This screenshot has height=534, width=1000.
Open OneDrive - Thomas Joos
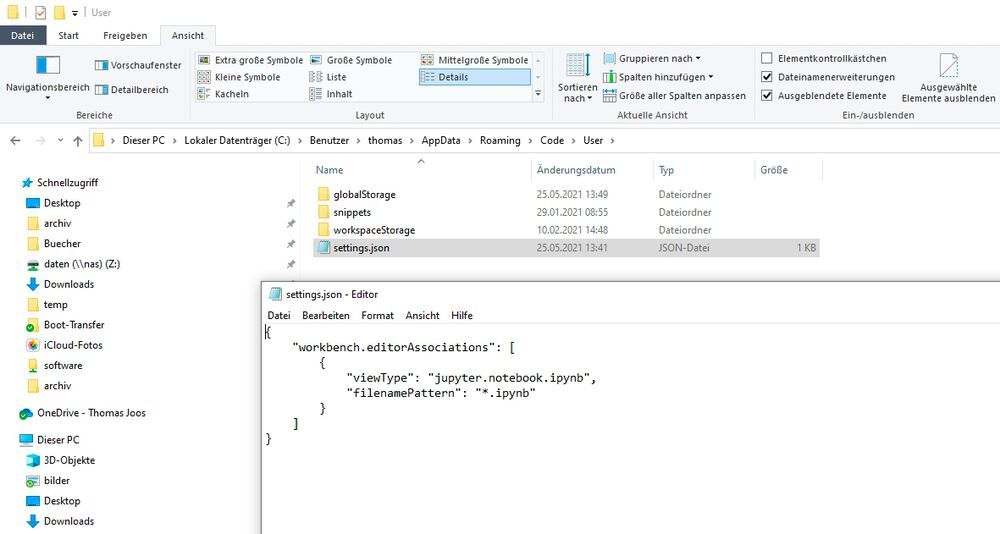click(91, 413)
